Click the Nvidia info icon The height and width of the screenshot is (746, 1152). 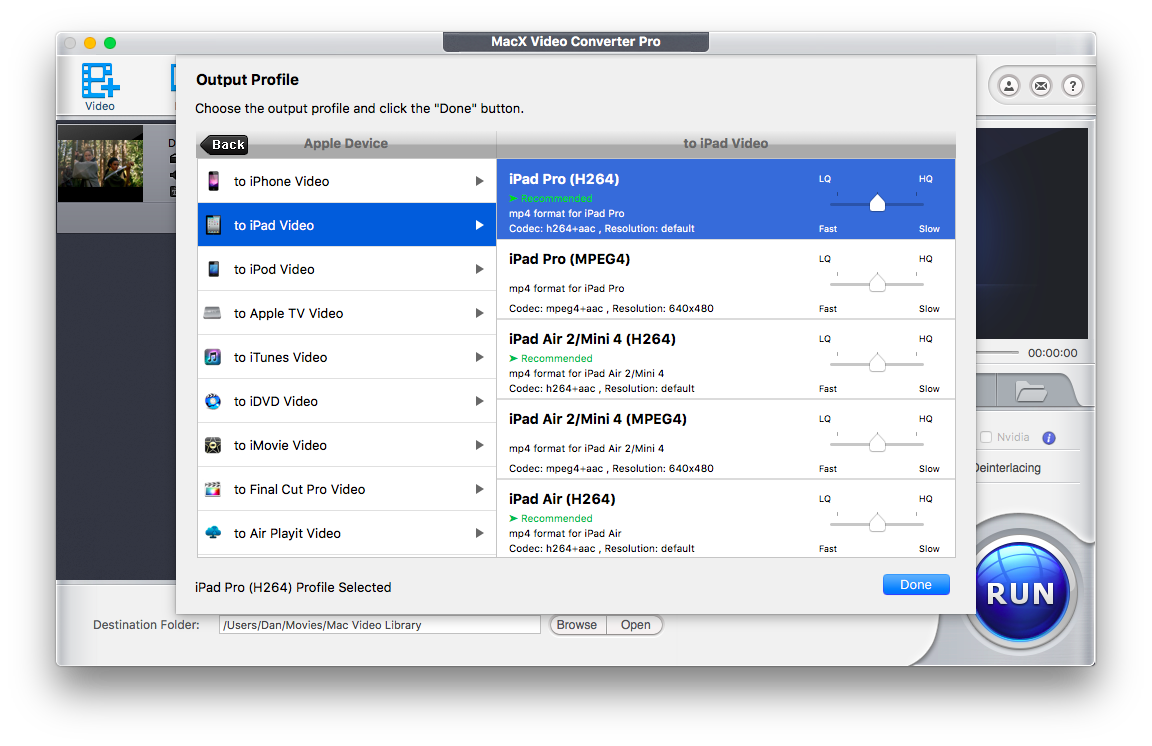[1049, 438]
